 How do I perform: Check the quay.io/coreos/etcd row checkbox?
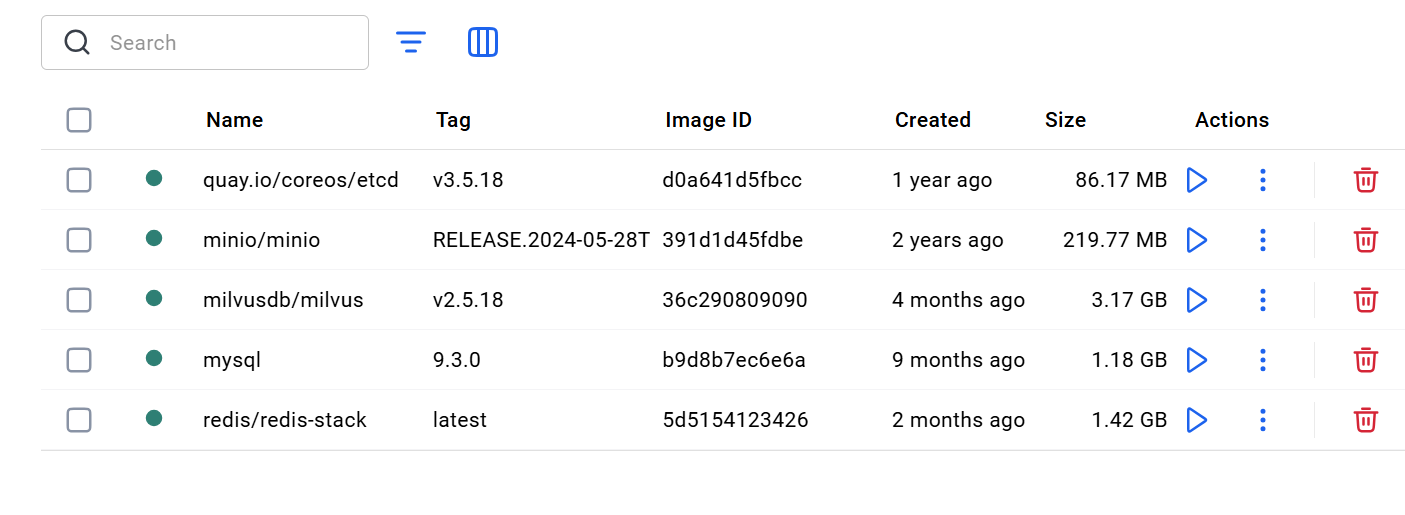[x=79, y=180]
